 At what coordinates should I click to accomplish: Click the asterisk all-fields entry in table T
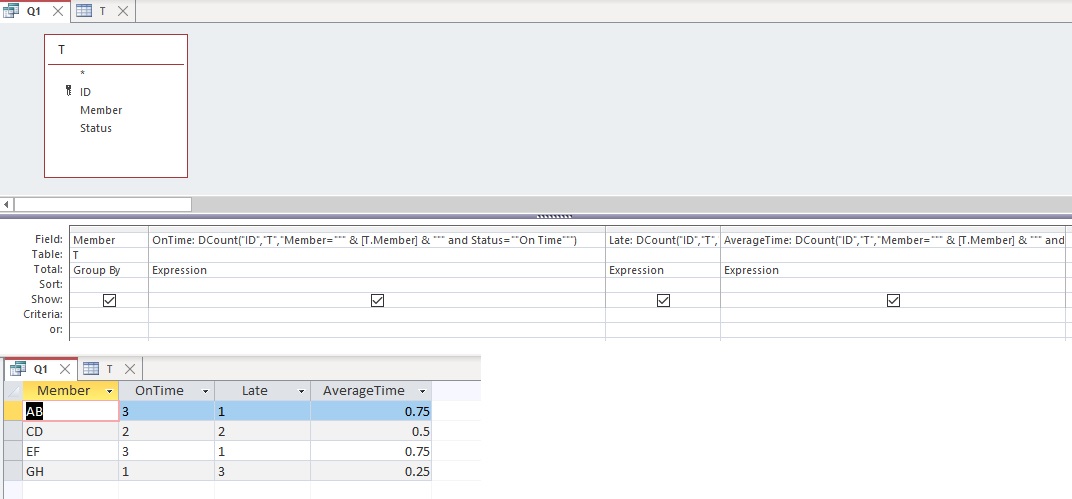(x=83, y=73)
